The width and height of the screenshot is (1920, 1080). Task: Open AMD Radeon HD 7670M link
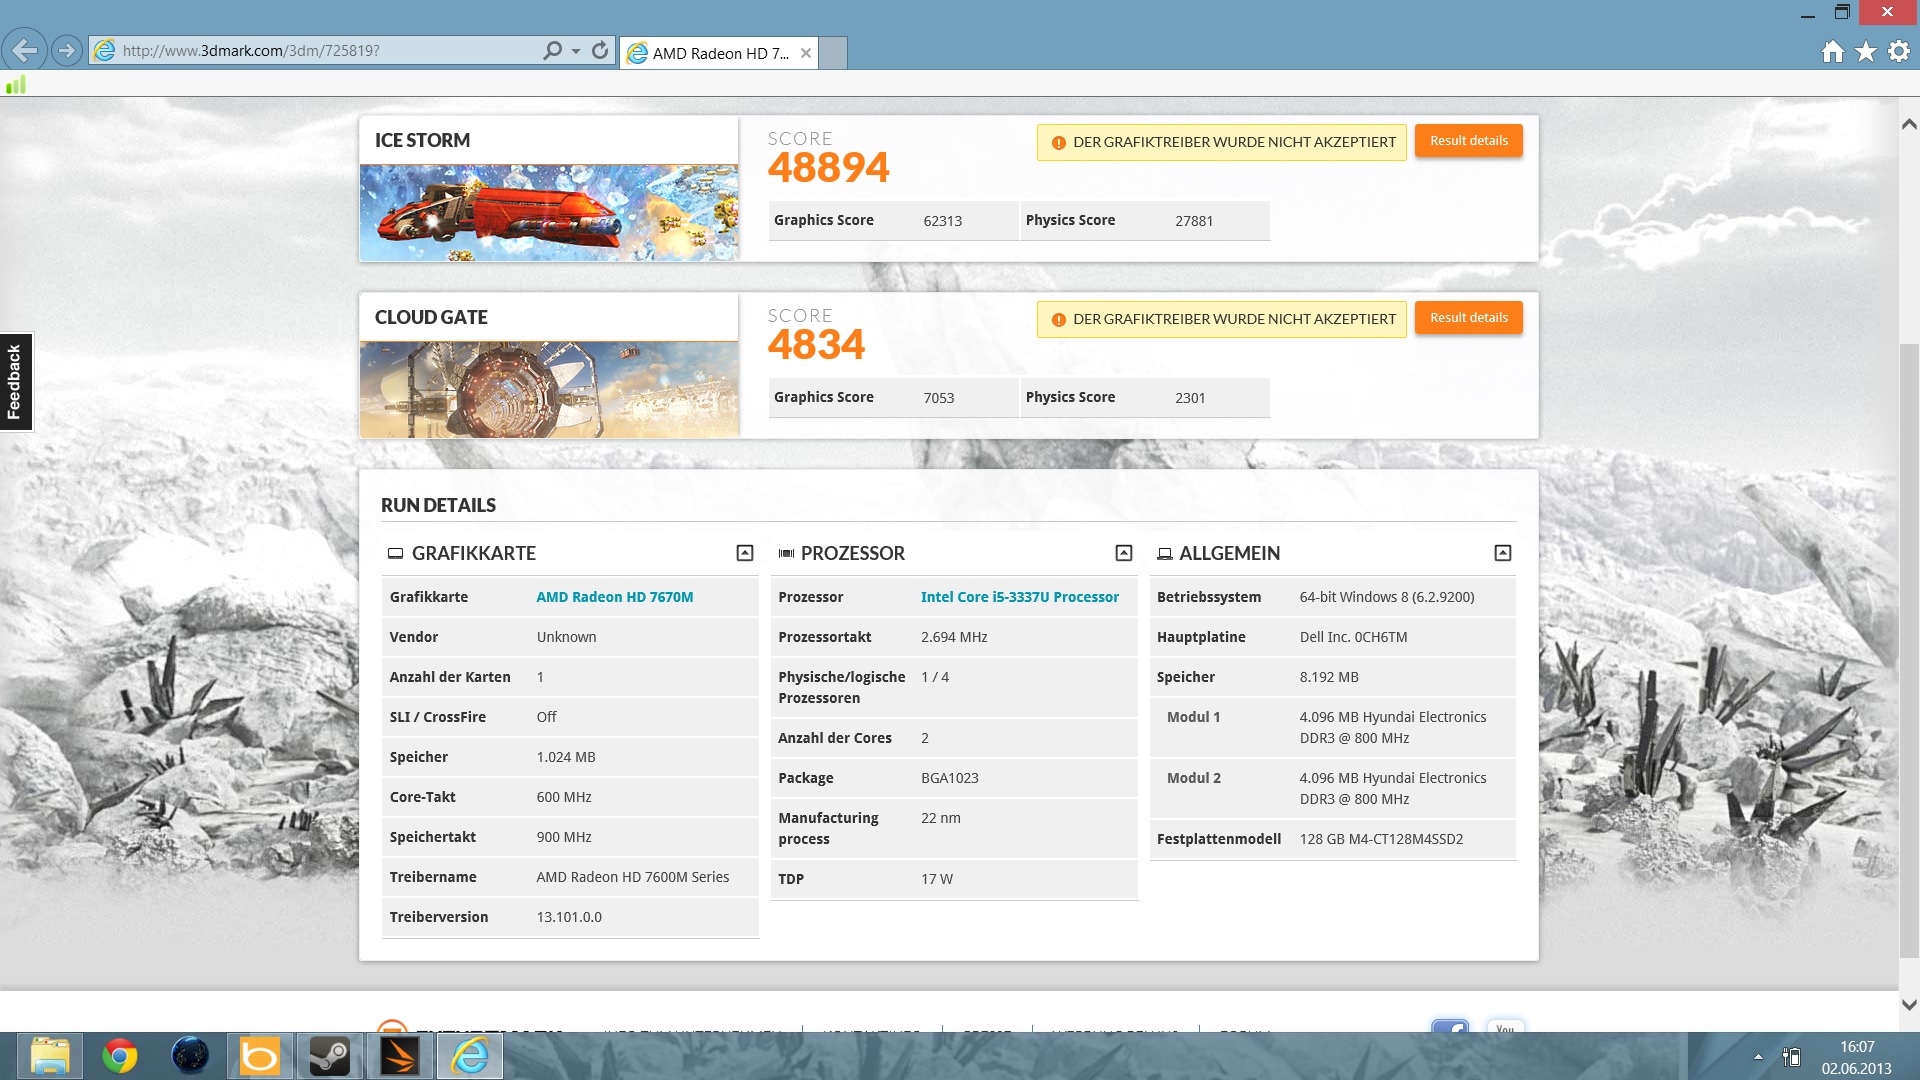coord(614,597)
